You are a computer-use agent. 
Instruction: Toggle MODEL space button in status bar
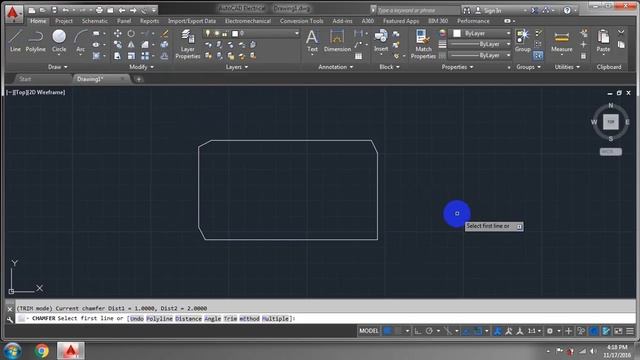369,331
